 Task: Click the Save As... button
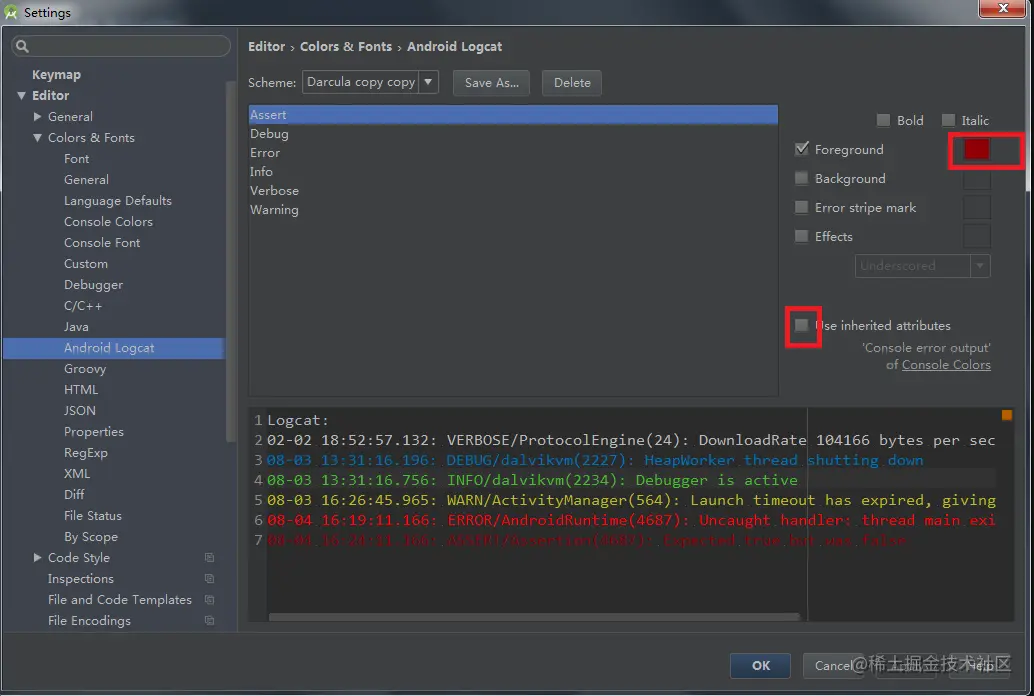click(491, 82)
